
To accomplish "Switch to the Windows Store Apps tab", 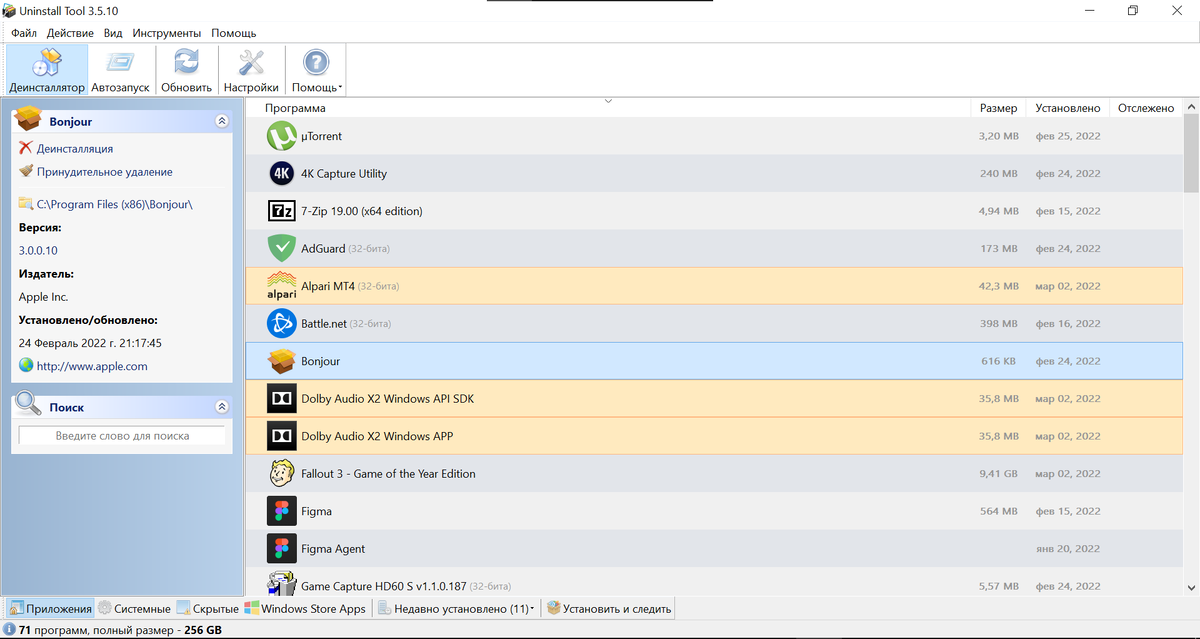I will coord(306,608).
